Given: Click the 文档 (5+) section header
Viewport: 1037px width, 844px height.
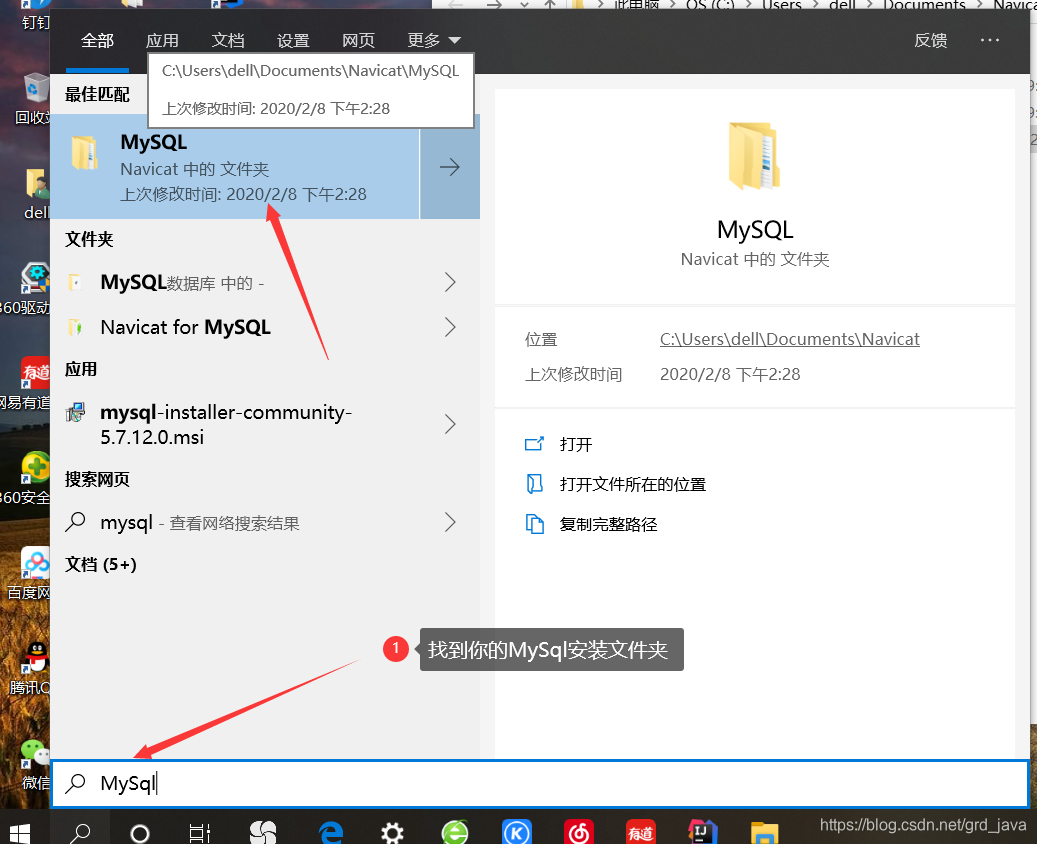Looking at the screenshot, I should click(101, 564).
